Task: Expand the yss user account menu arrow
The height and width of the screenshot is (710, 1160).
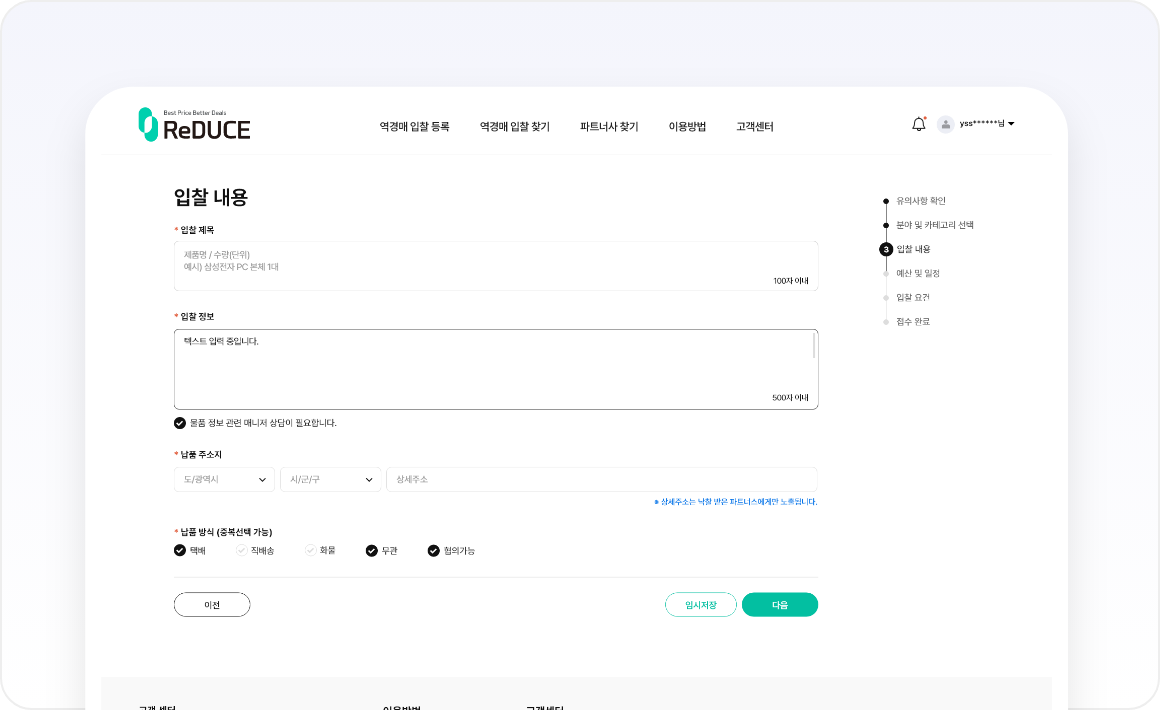Action: point(1011,124)
